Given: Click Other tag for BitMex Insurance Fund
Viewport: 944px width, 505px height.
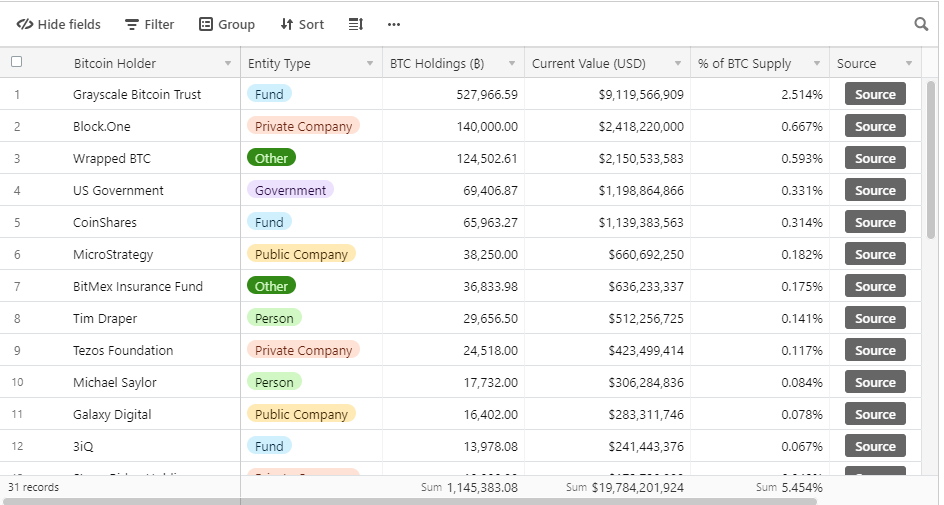Looking at the screenshot, I should click(272, 286).
